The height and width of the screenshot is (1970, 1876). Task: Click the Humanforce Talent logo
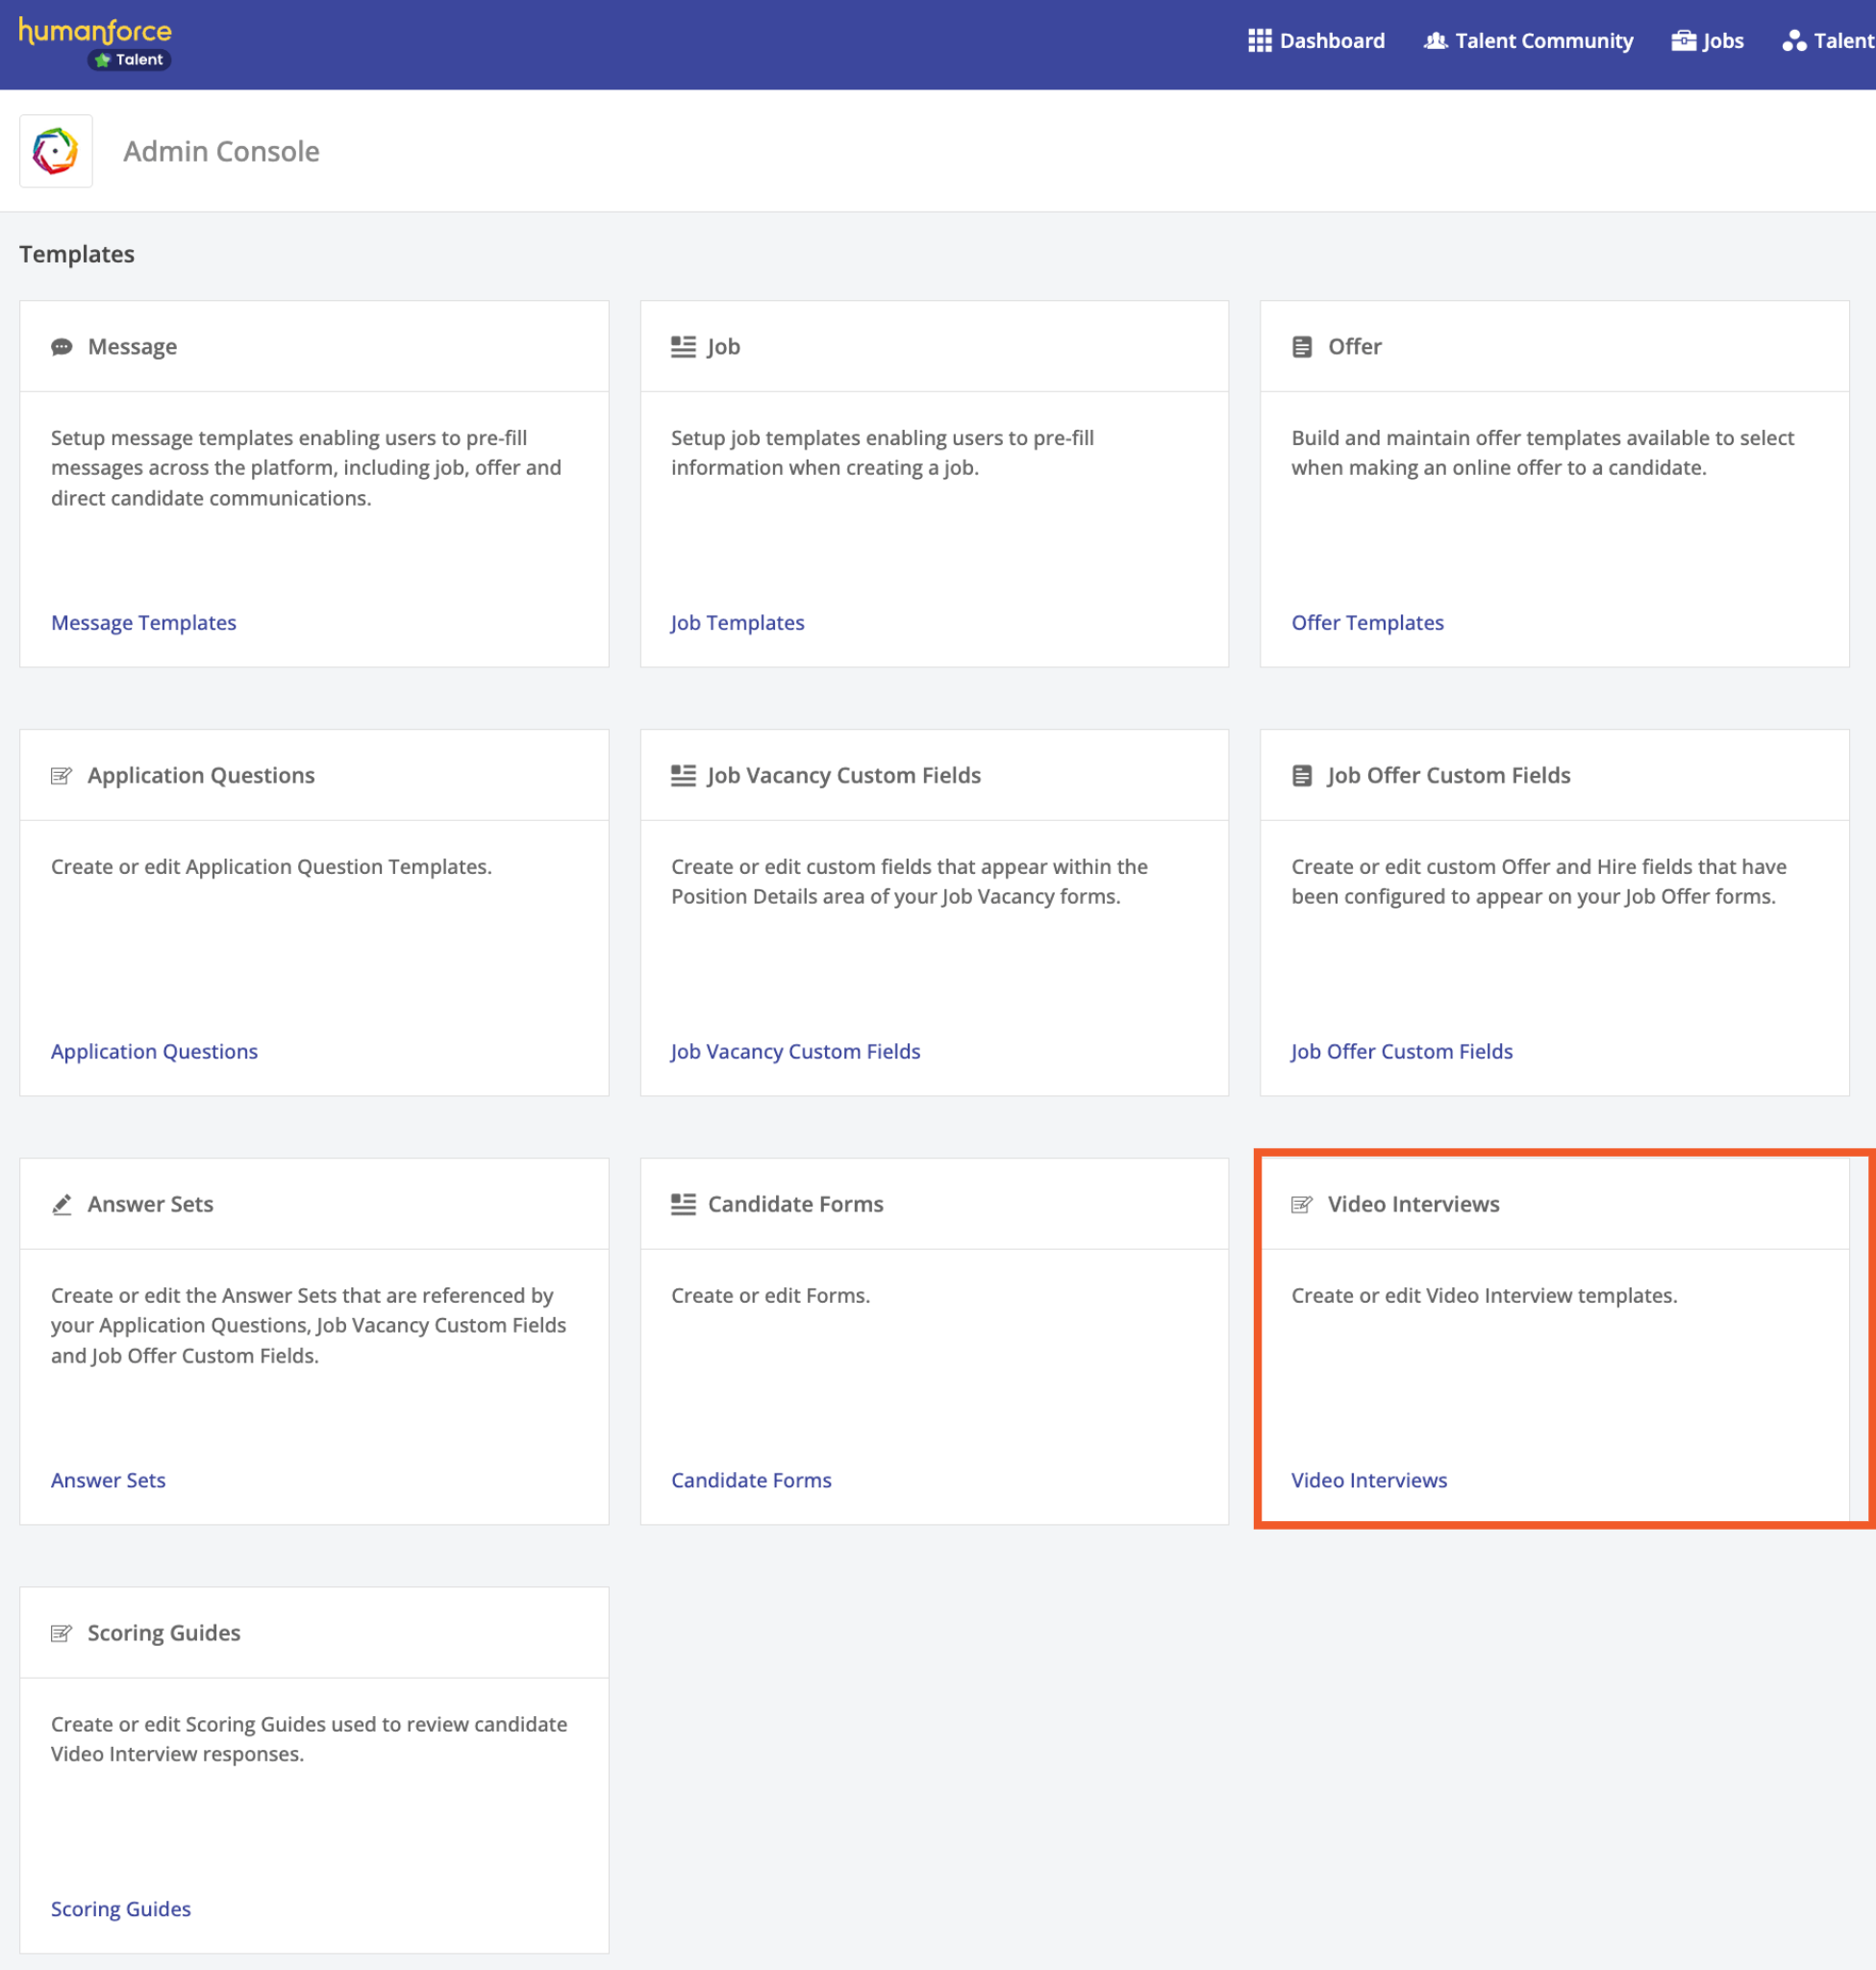point(95,43)
